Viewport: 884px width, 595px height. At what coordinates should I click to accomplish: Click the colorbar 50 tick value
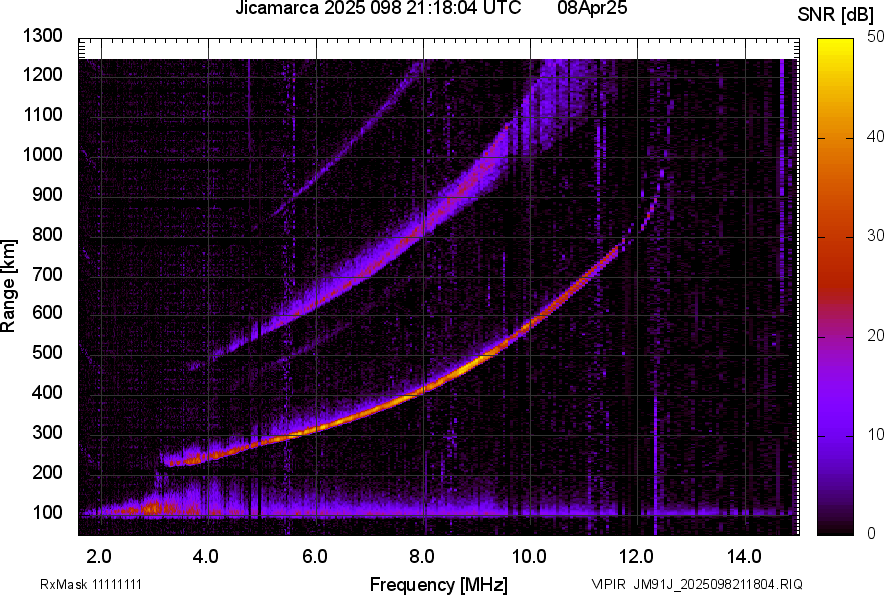pyautogui.click(x=875, y=37)
